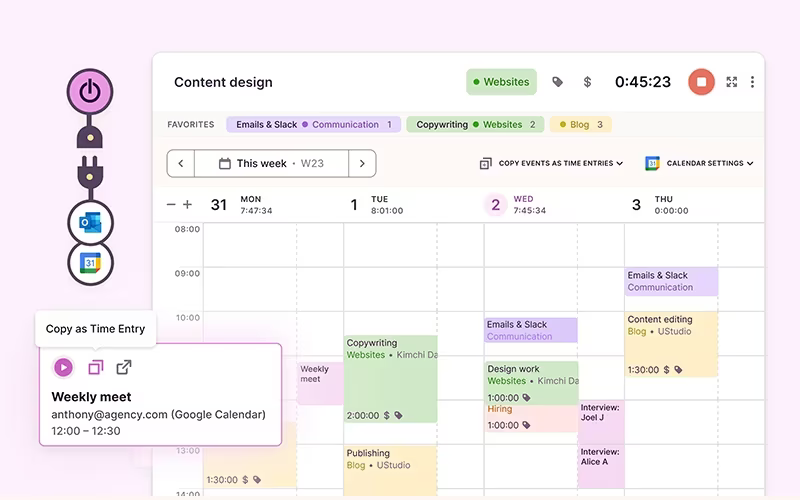Image resolution: width=800 pixels, height=500 pixels.
Task: Toggle billable dollar icon in timer bar
Action: 587,82
